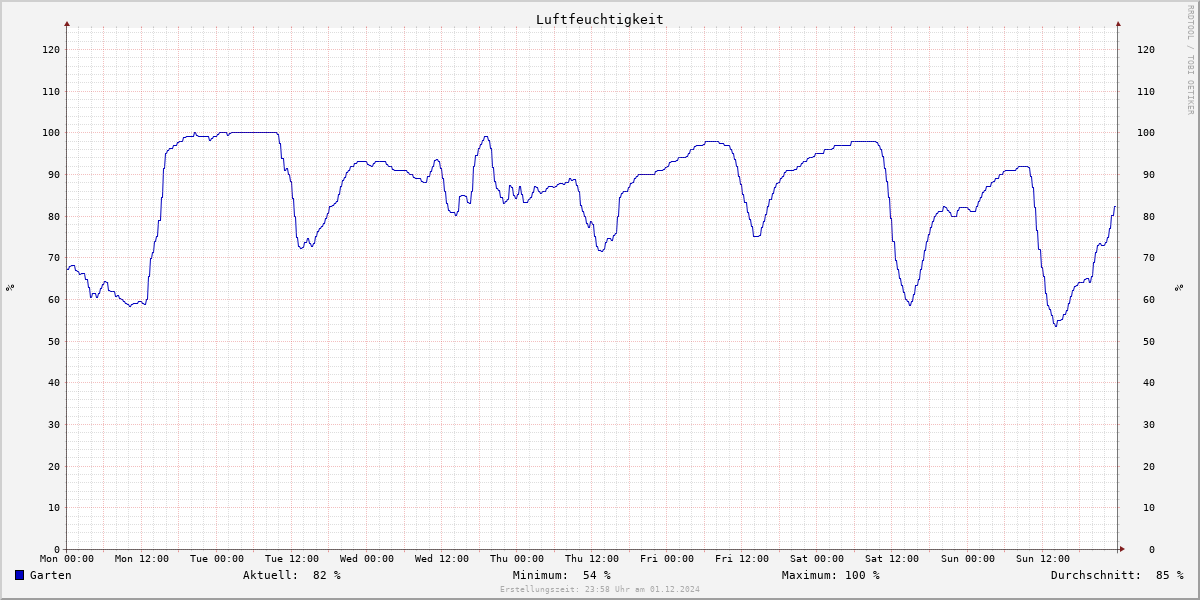Click the "Wed 00:00" time axis label
1200x600 pixels.
[x=367, y=559]
